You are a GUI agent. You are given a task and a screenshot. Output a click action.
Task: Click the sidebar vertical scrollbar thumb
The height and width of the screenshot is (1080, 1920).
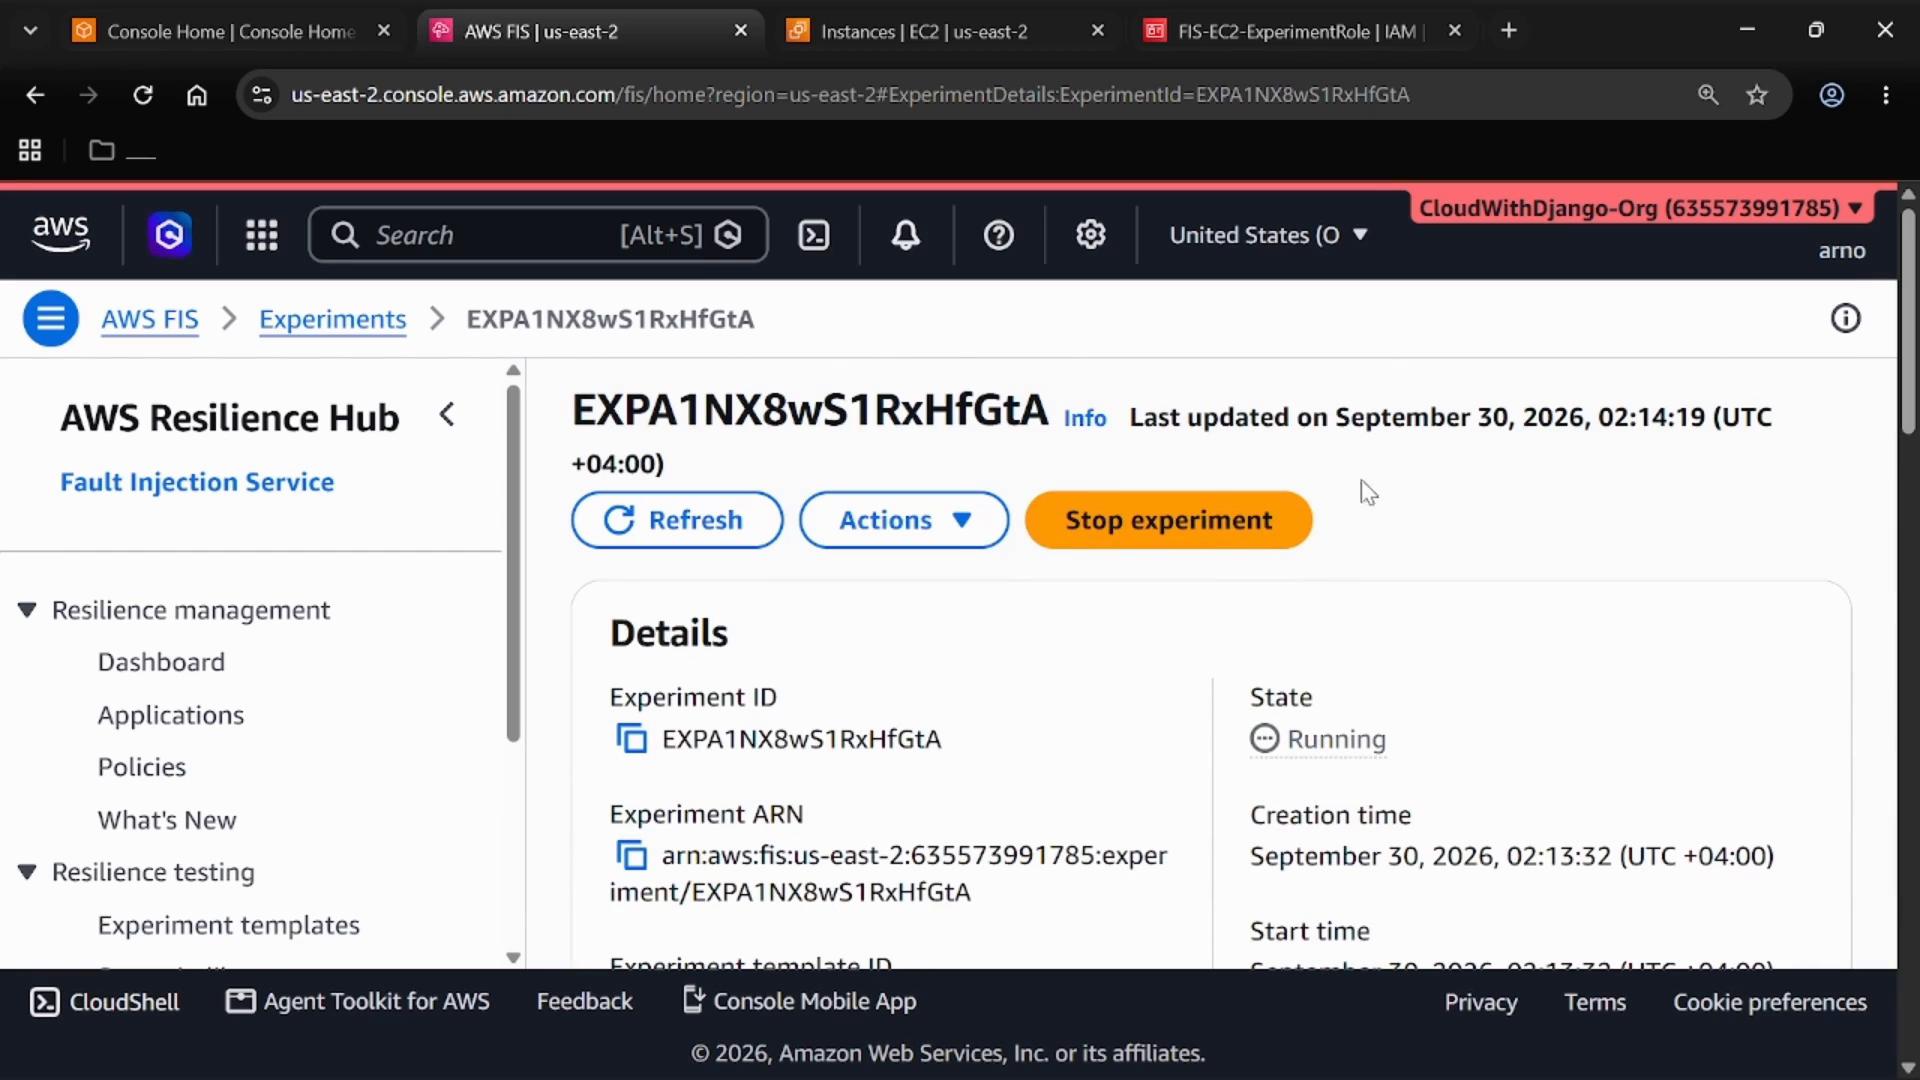[x=513, y=563]
